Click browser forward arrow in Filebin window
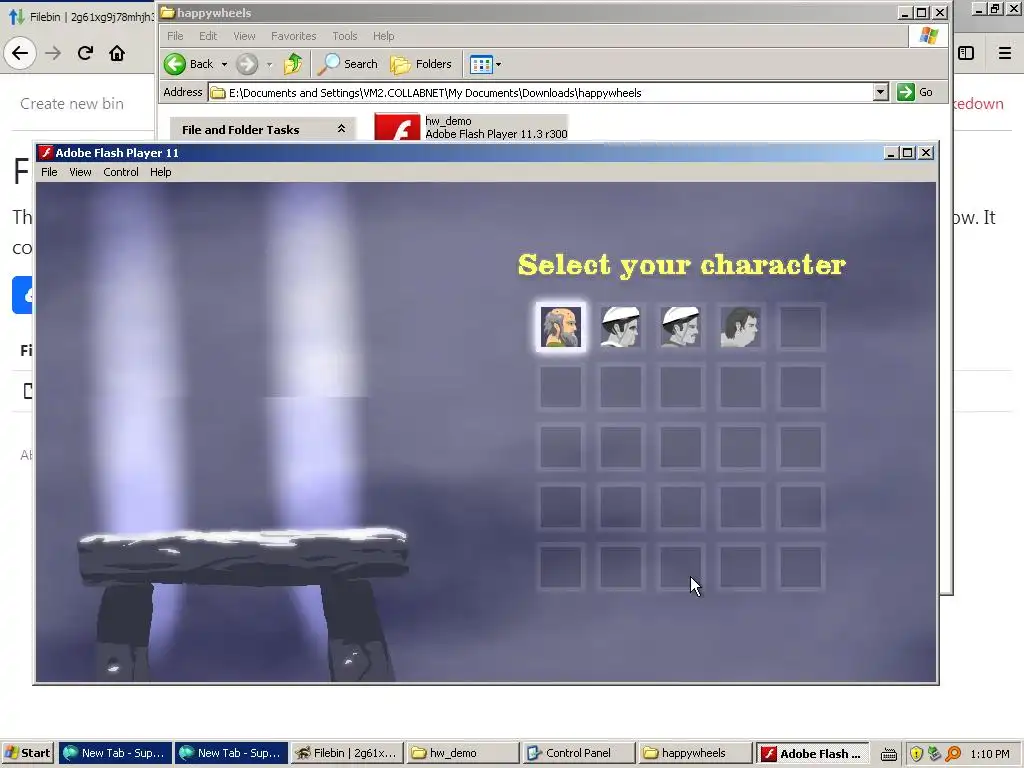 (53, 53)
